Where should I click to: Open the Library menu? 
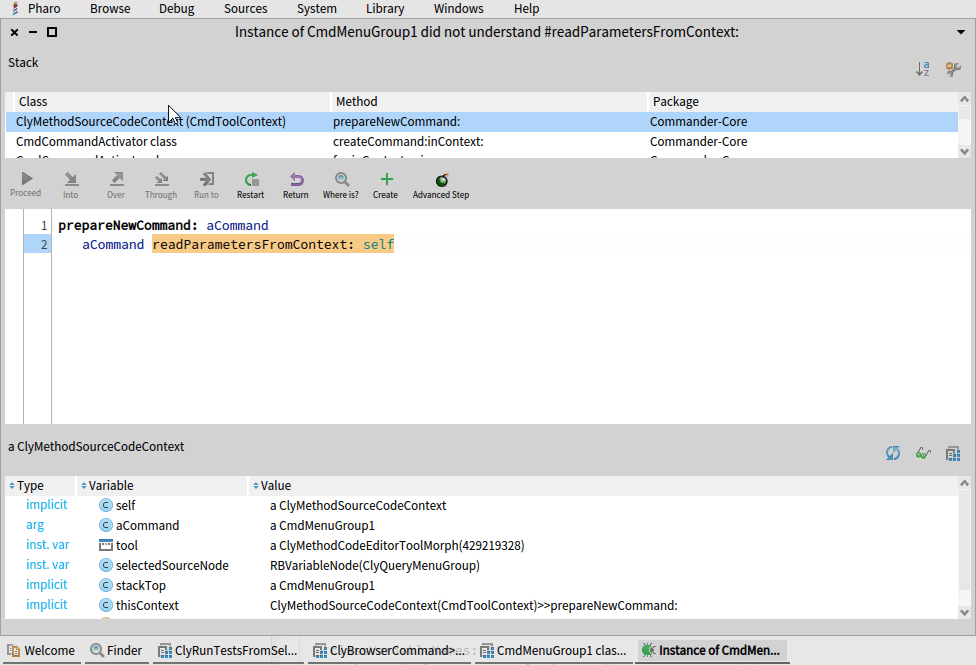(x=385, y=9)
